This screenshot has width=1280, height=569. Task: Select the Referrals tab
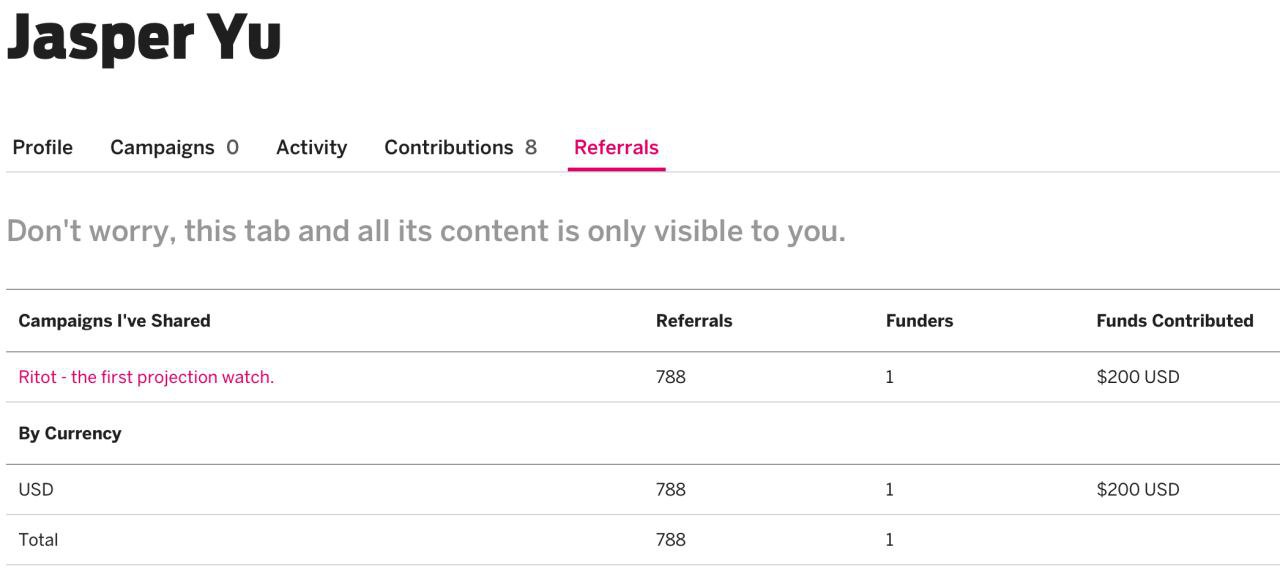tap(616, 147)
